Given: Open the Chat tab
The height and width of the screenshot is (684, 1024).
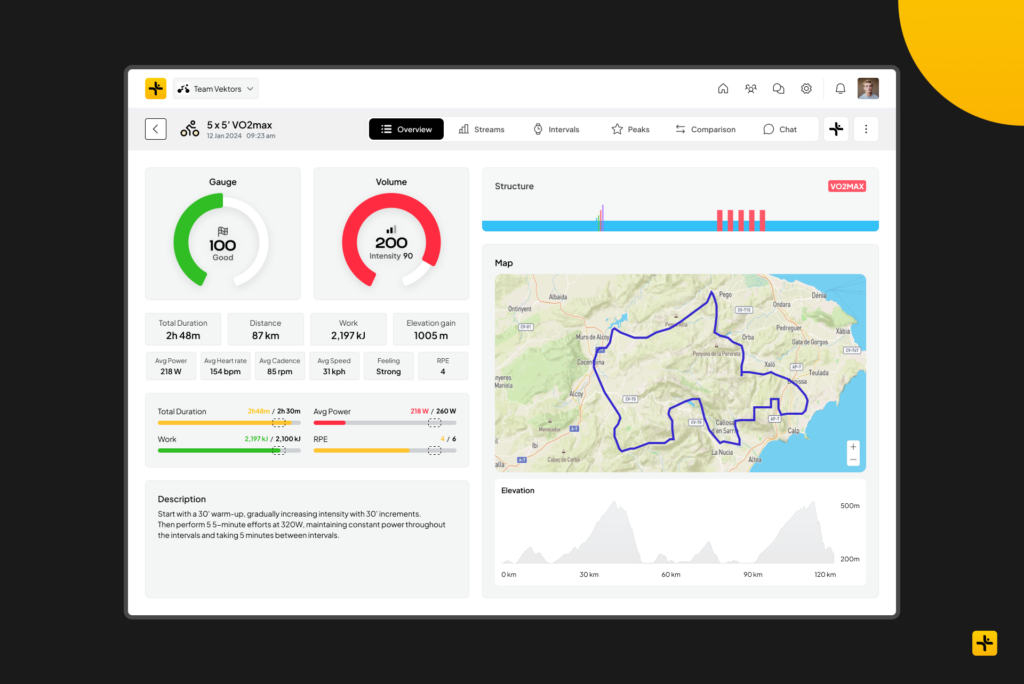Looking at the screenshot, I should [x=780, y=129].
